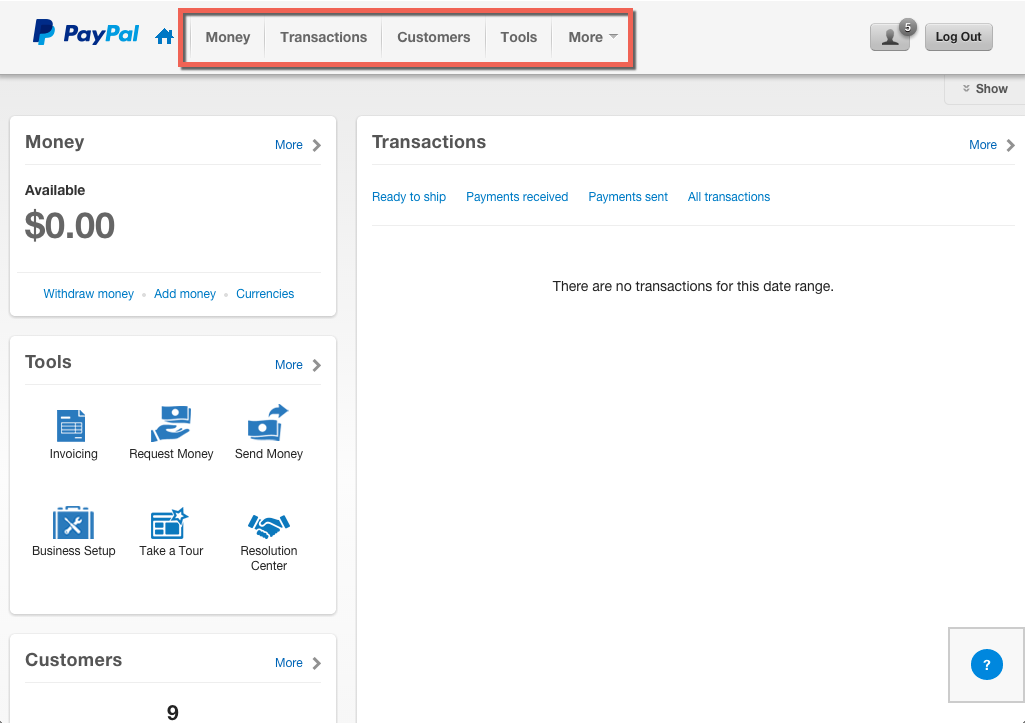The image size is (1025, 723).
Task: Open the Currencies link
Action: point(265,294)
